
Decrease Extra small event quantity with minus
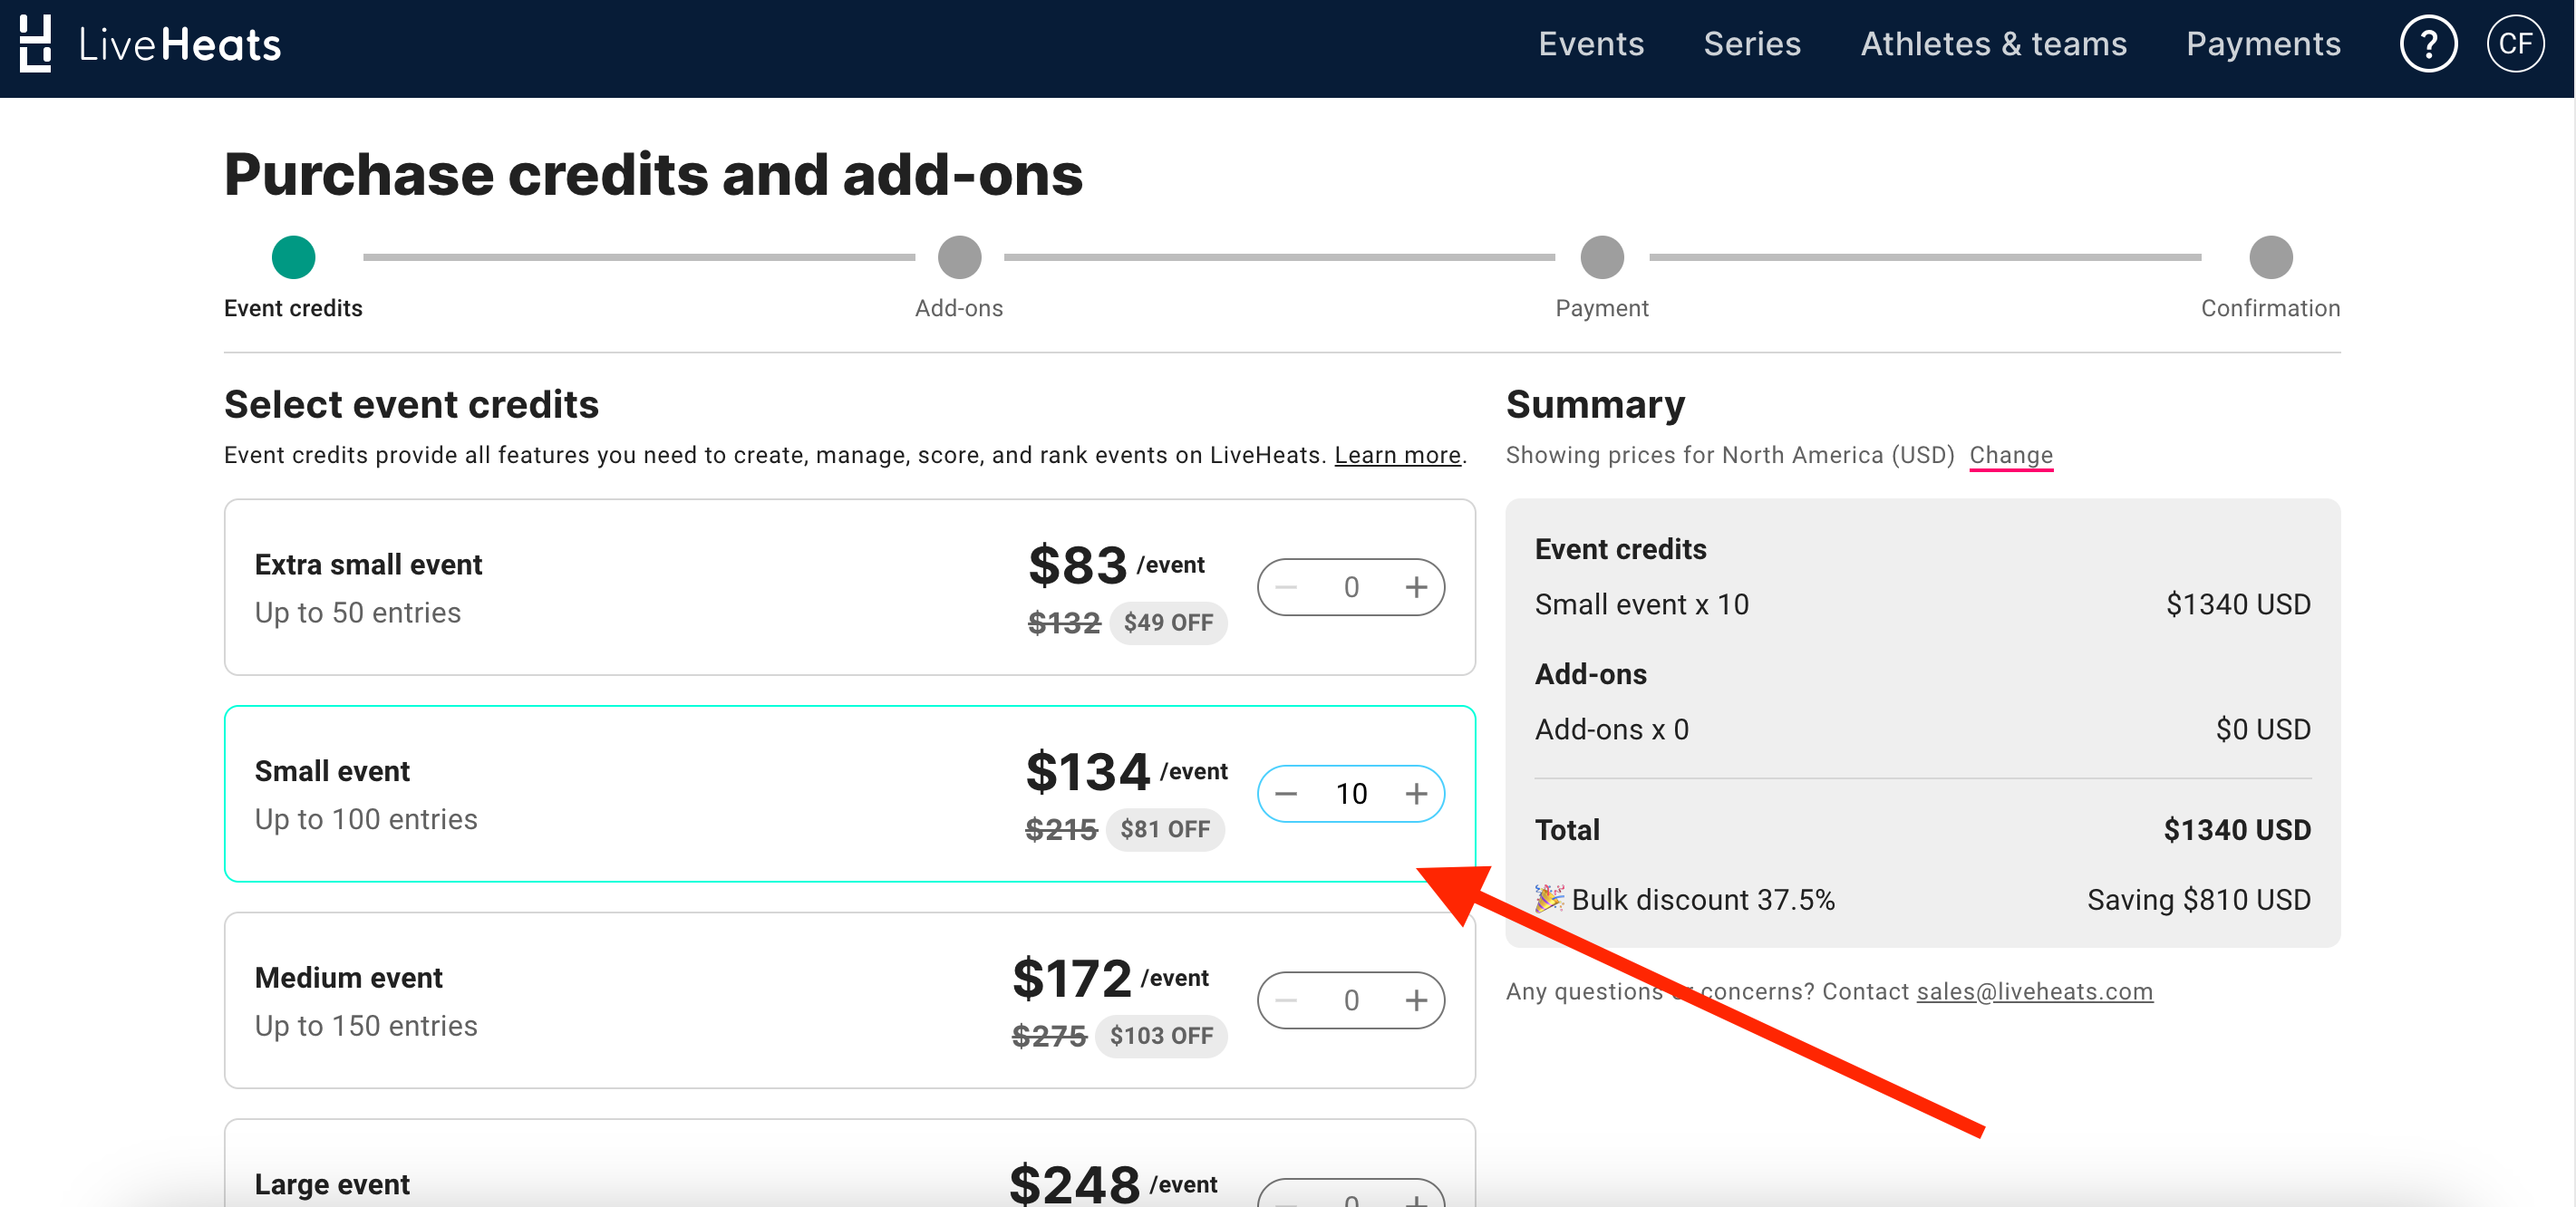coord(1286,587)
